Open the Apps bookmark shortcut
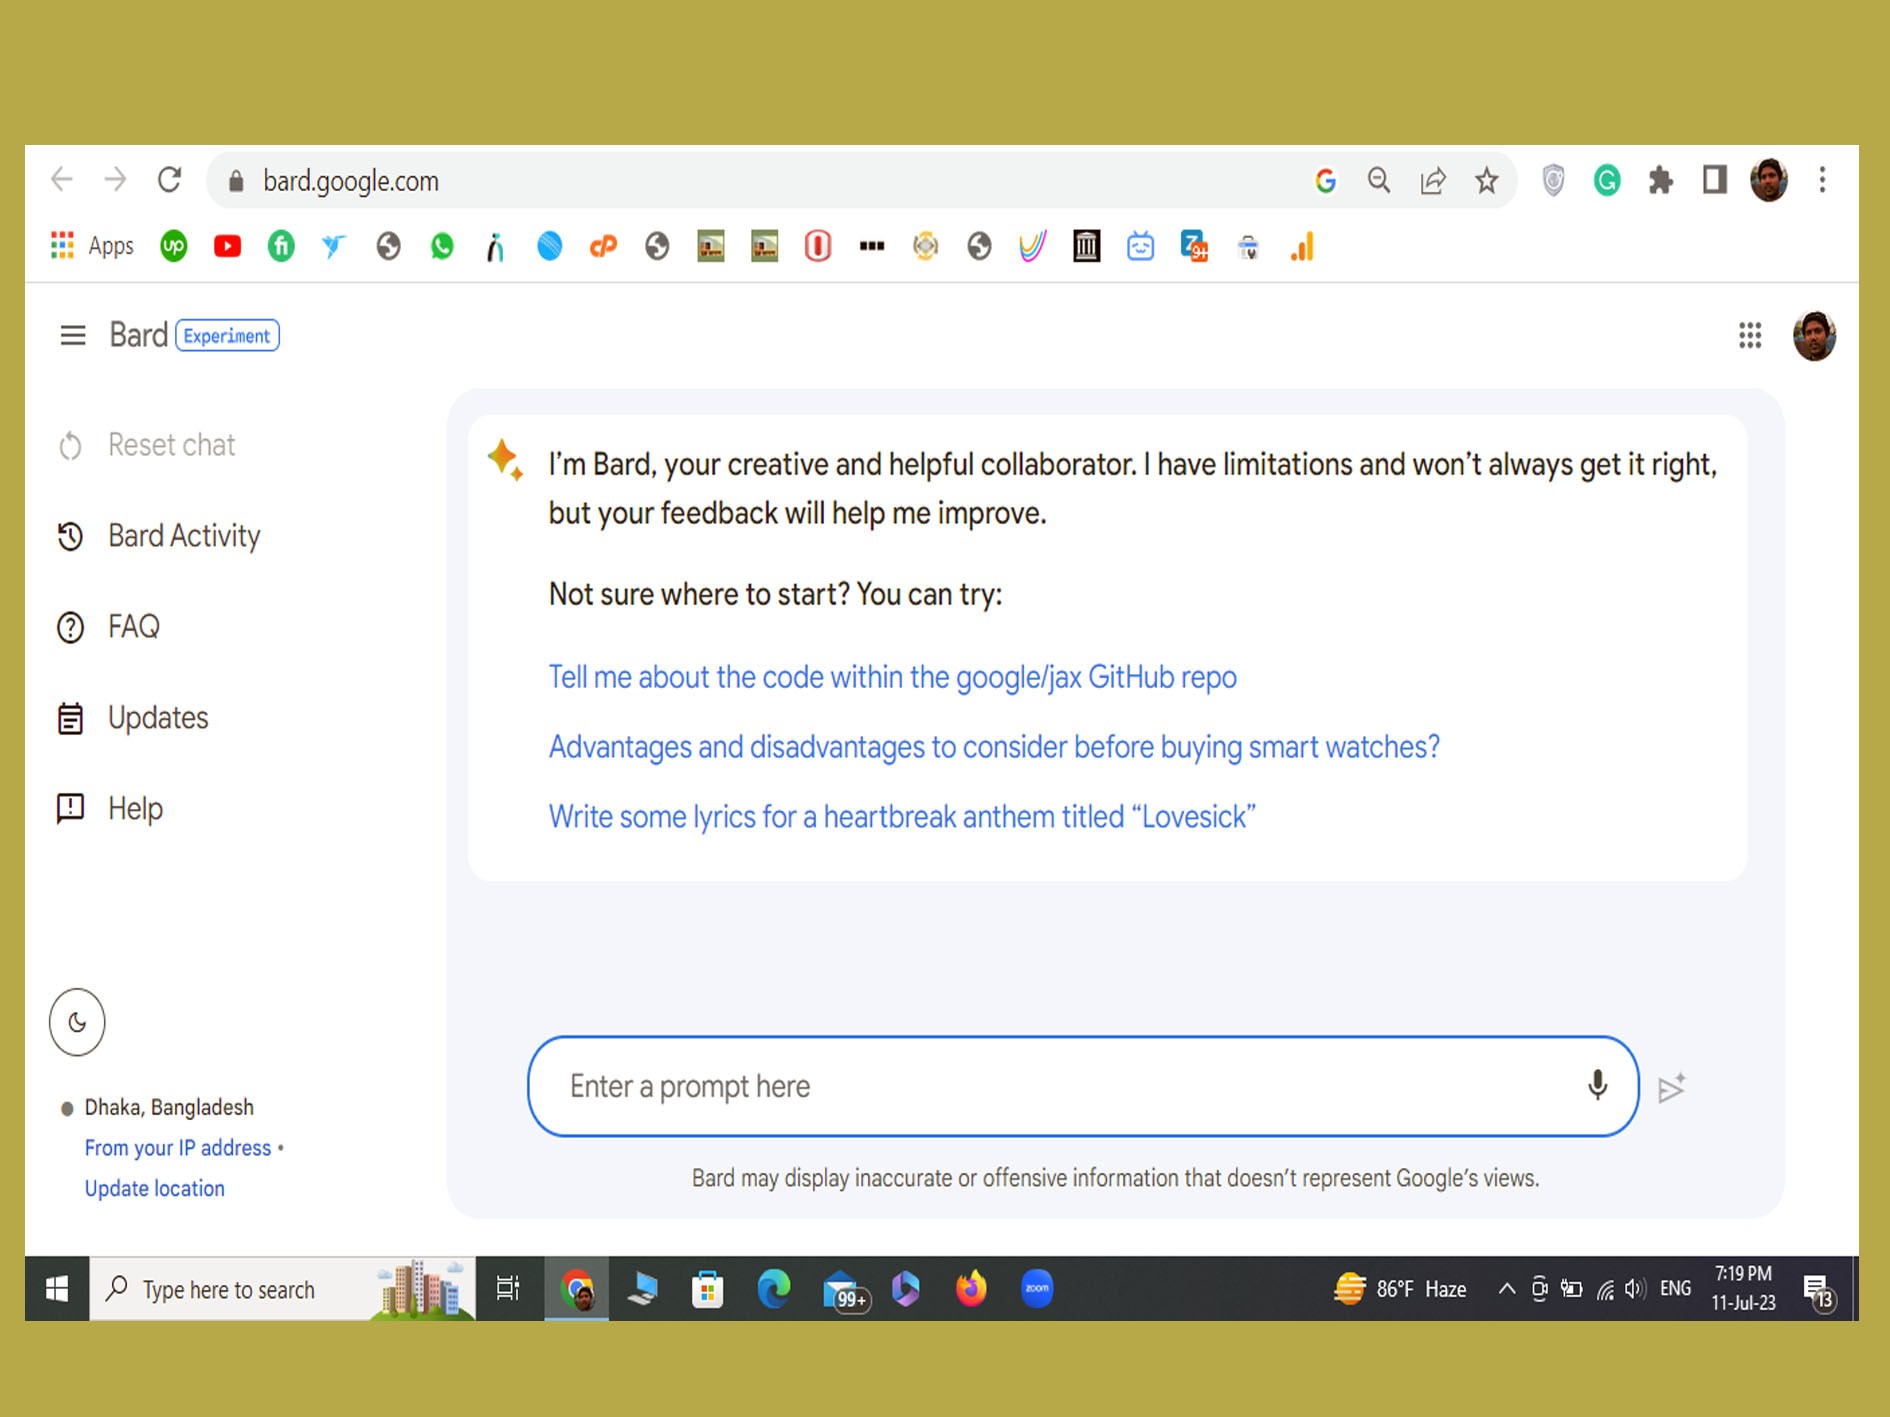The height and width of the screenshot is (1417, 1890). tap(91, 246)
